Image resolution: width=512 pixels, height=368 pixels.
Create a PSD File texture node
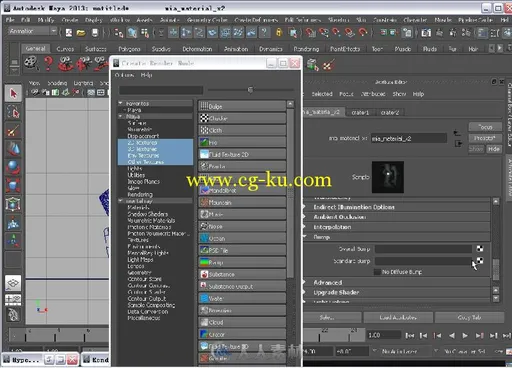tap(242, 250)
